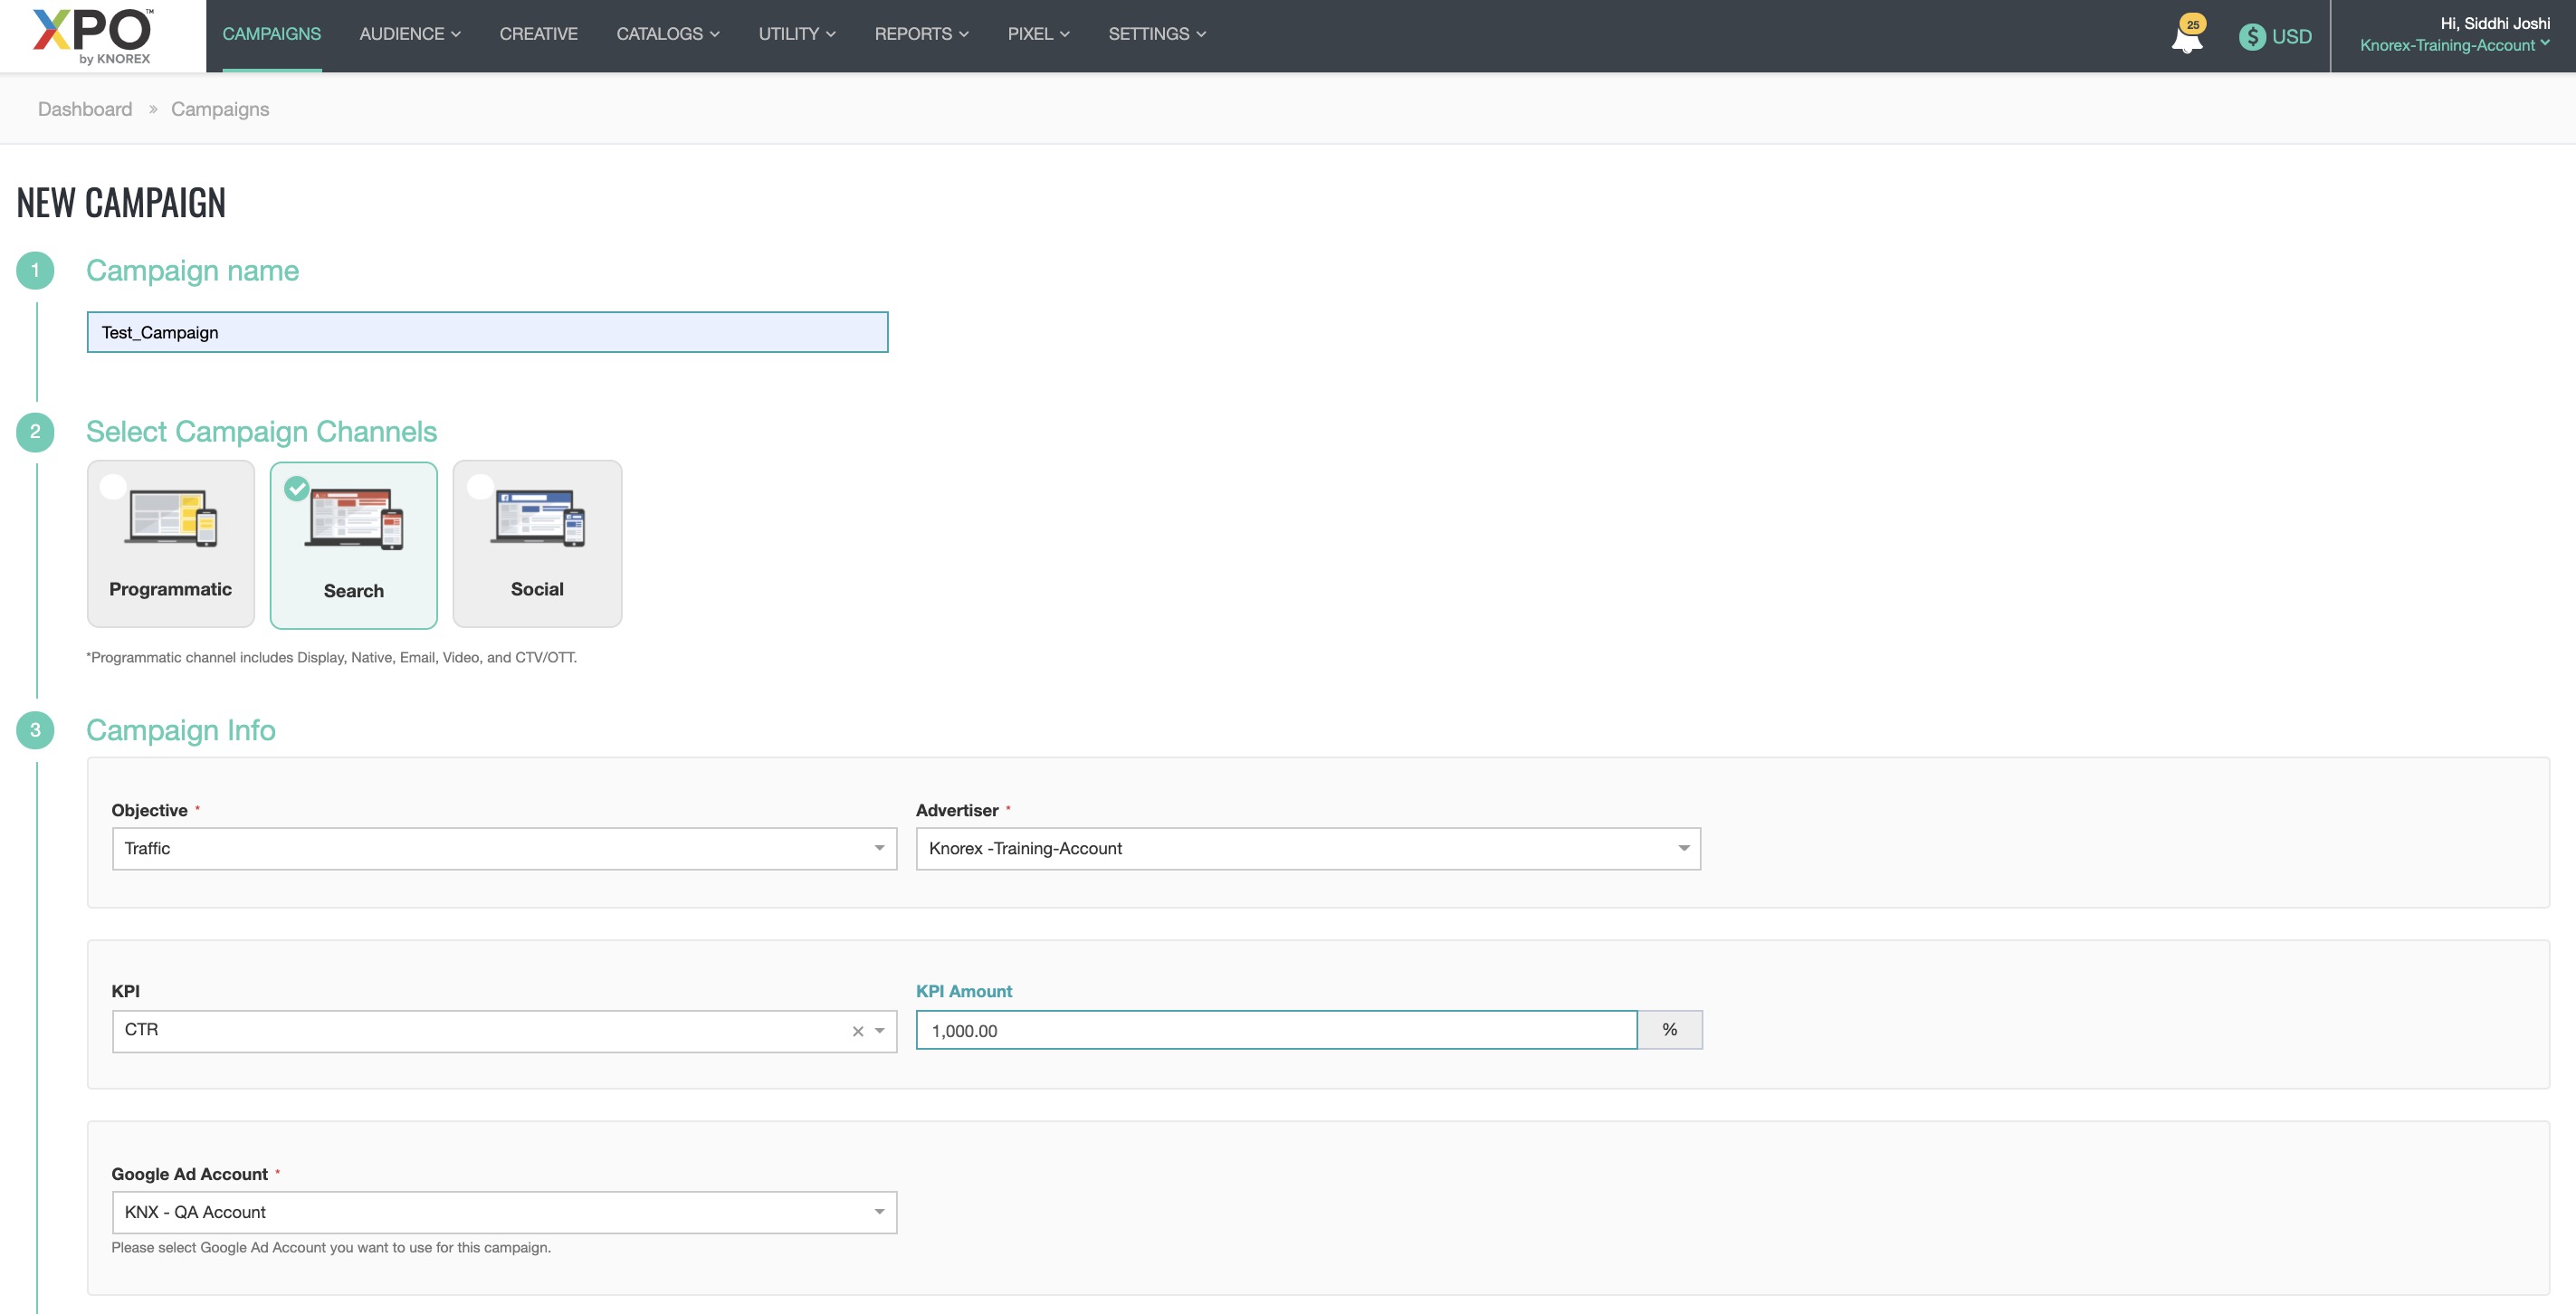The height and width of the screenshot is (1314, 2576).
Task: Go to Dashboard breadcrumb link
Action: point(85,109)
